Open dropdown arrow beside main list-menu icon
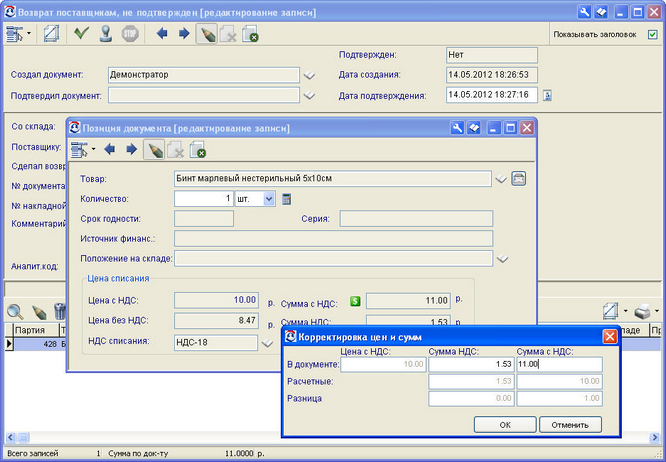This screenshot has height=462, width=666. point(29,33)
